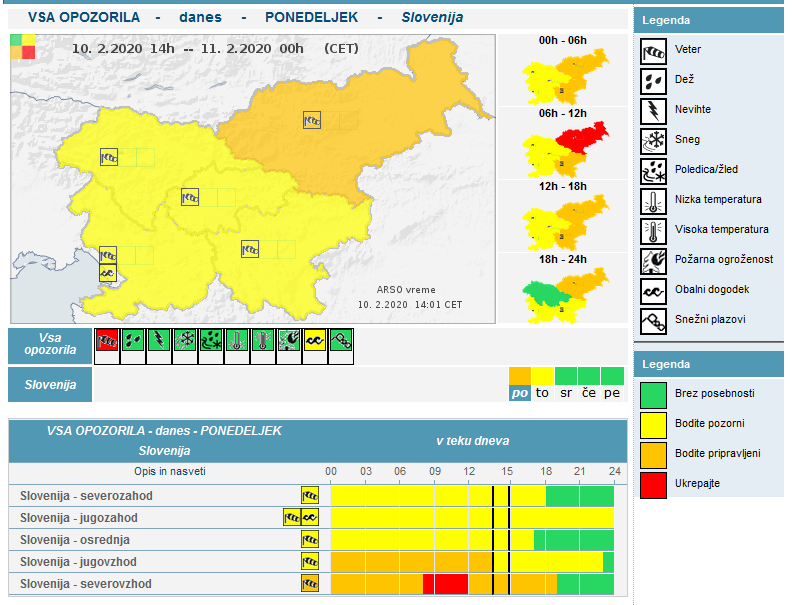Click the Slovenija label button
Image resolution: width=792 pixels, height=605 pixels.
click(x=50, y=385)
